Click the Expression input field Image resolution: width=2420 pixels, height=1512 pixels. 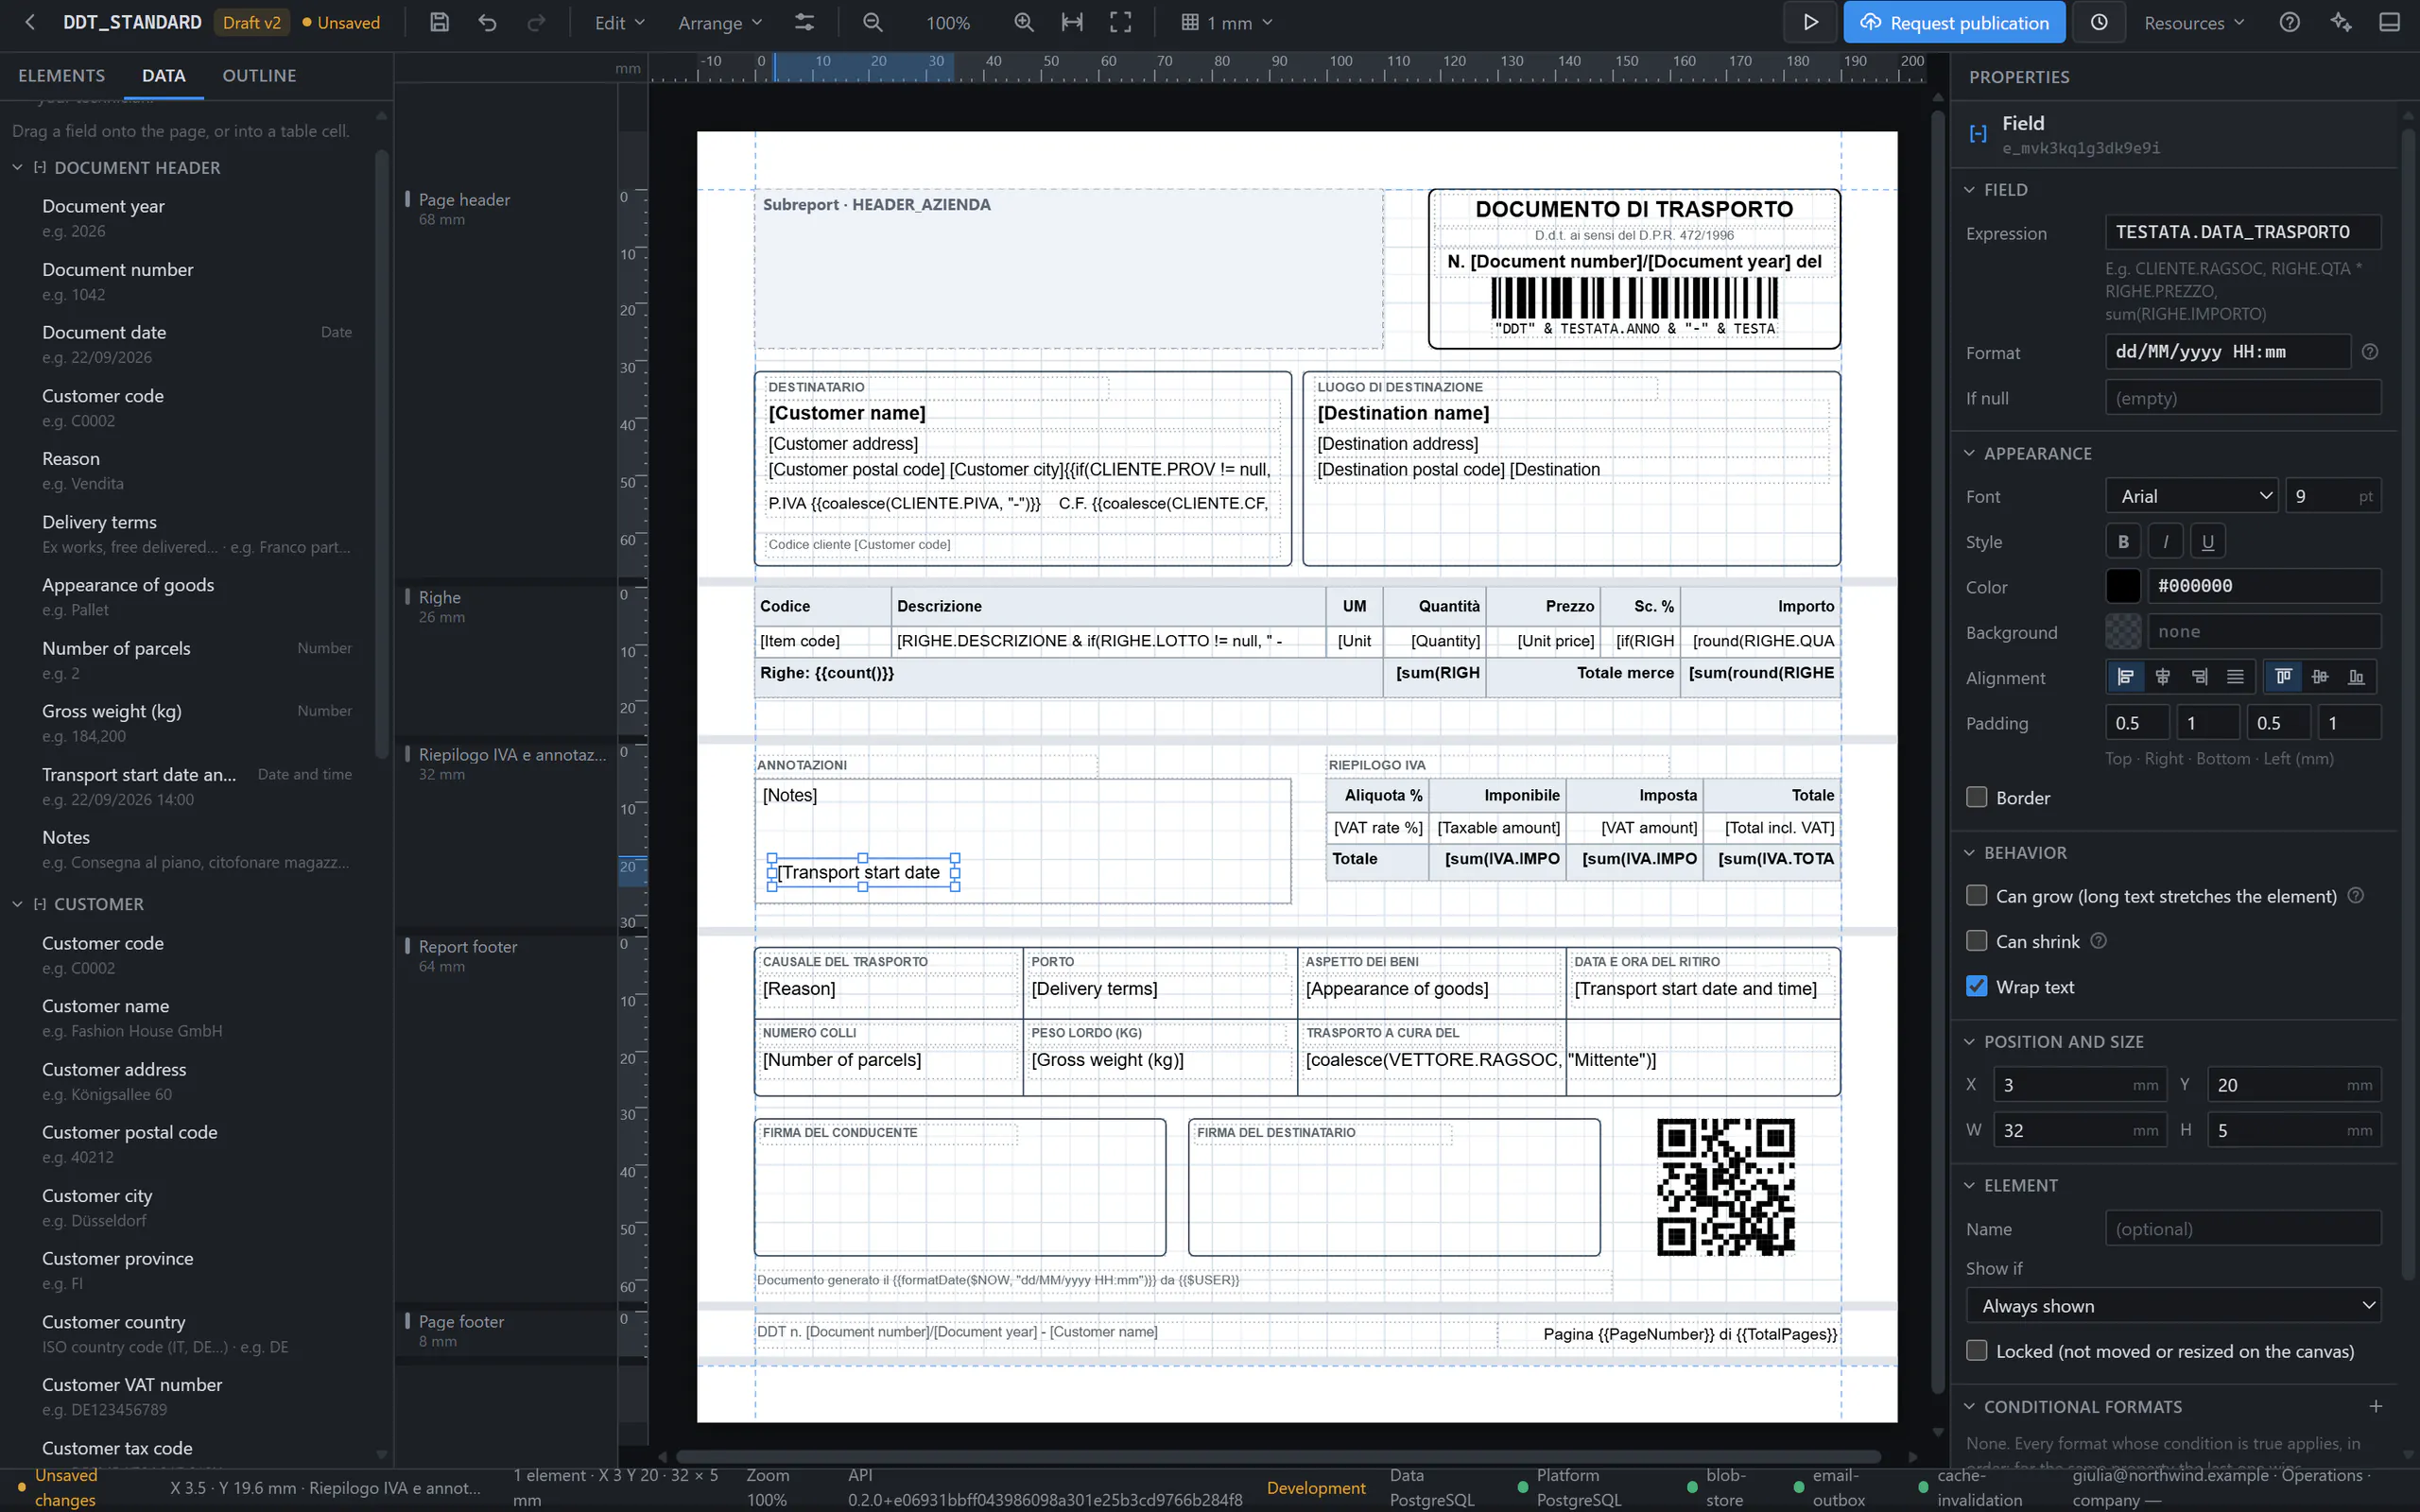click(2243, 232)
